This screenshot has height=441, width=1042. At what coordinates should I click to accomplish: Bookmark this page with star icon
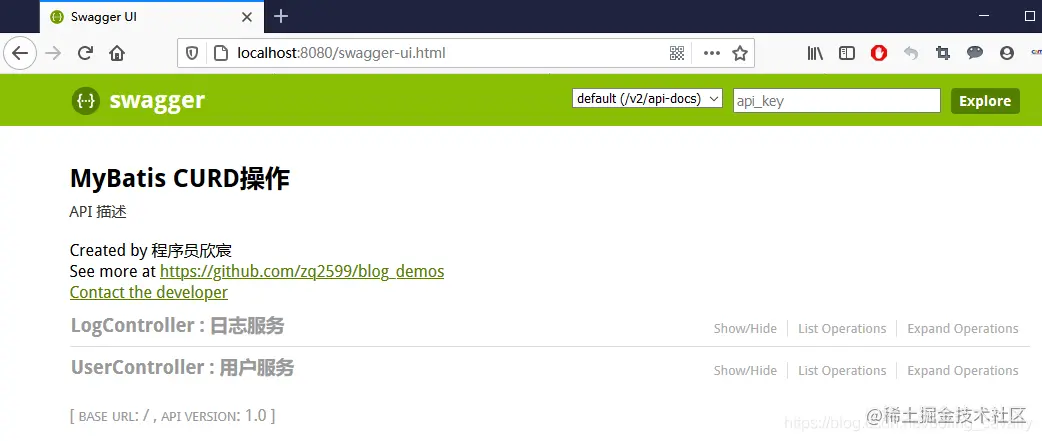pos(740,53)
